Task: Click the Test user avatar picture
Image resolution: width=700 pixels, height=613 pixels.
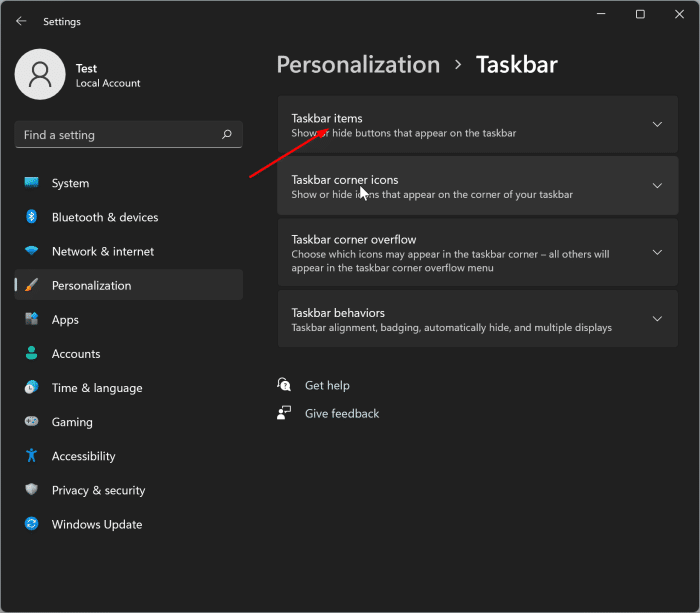Action: pos(40,74)
